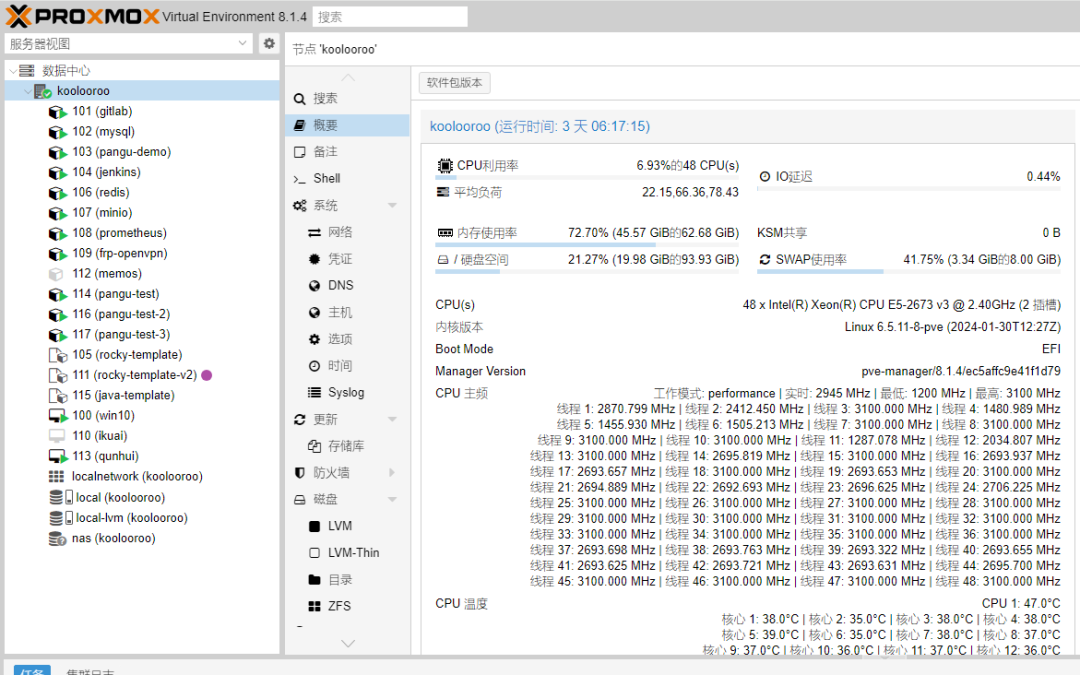
Task: Select the Network menu item
Action: (340, 233)
